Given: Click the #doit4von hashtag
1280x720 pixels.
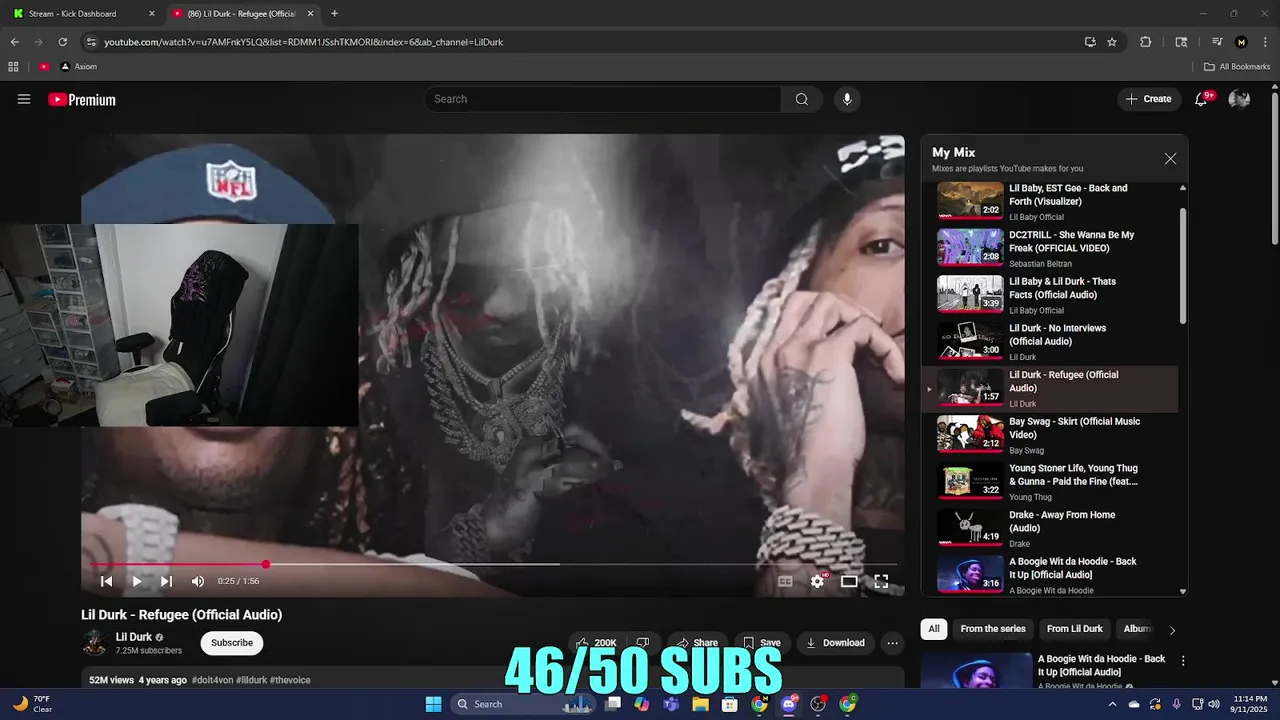Looking at the screenshot, I should pyautogui.click(x=213, y=680).
